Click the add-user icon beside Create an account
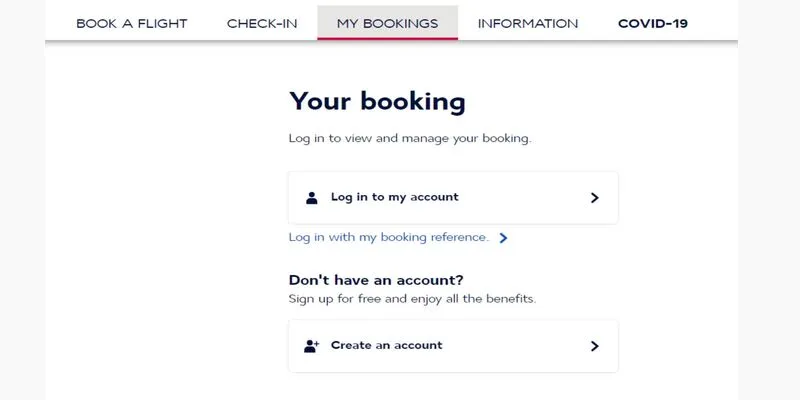The width and height of the screenshot is (800, 400). click(x=312, y=346)
